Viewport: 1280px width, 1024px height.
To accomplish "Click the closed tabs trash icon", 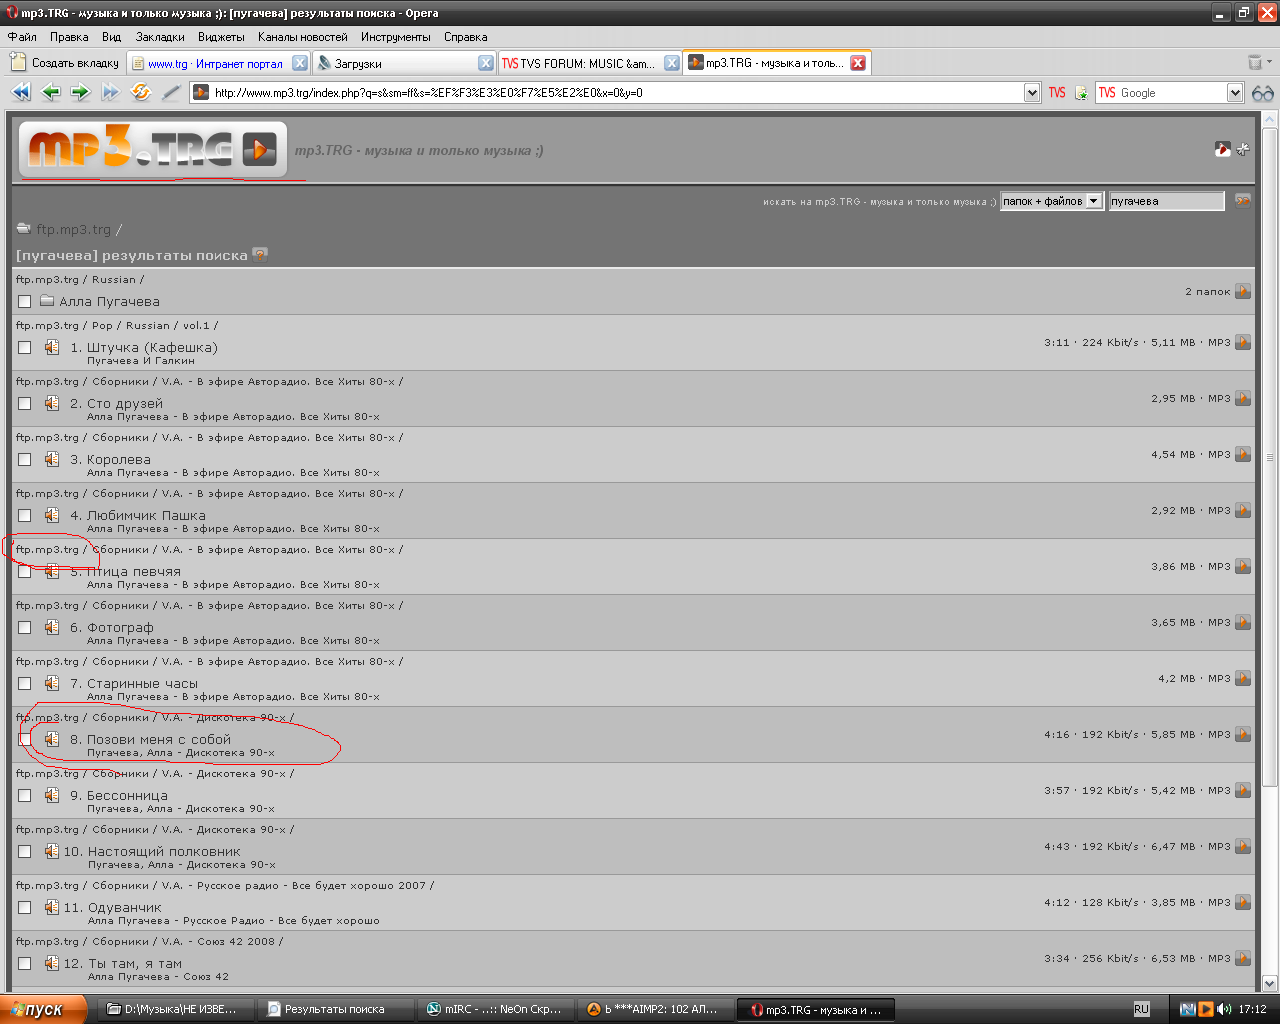I will [1255, 62].
